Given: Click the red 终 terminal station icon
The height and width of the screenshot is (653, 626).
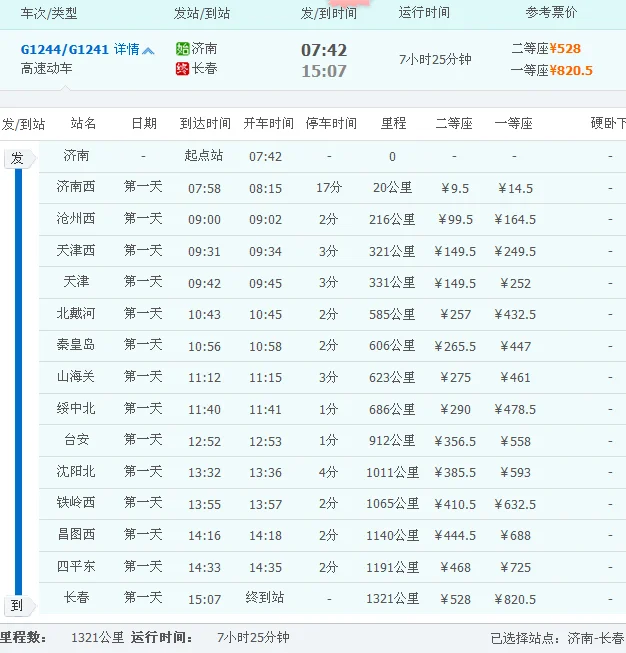Looking at the screenshot, I should (182, 69).
